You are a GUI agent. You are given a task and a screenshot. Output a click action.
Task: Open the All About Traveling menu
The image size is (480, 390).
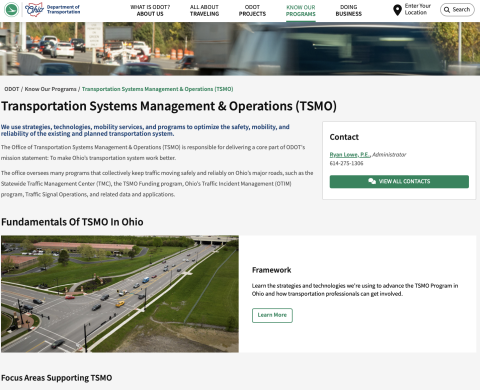[204, 10]
